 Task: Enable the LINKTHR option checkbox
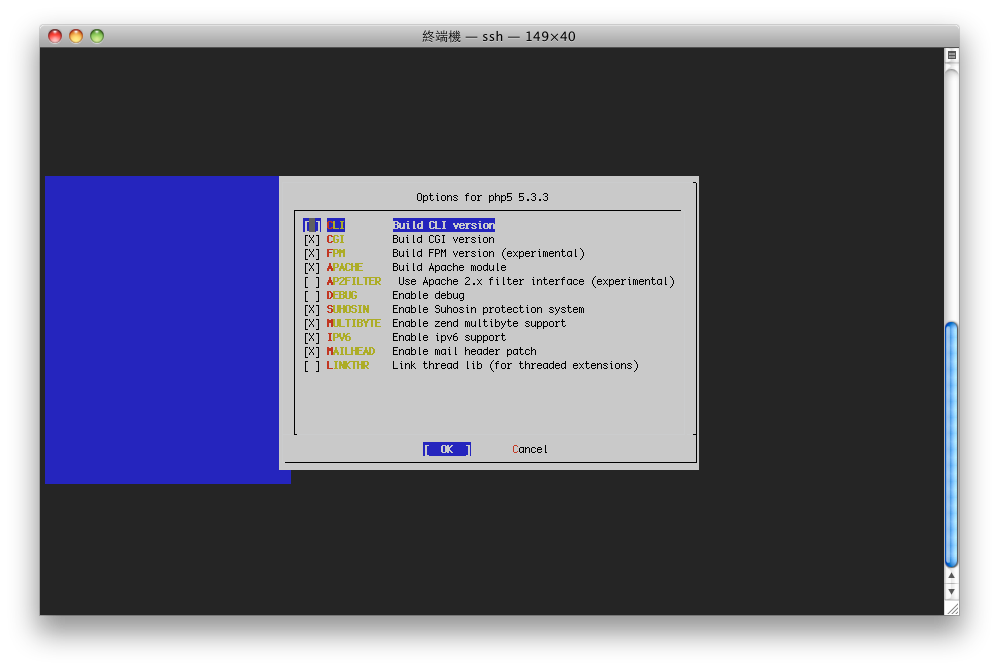click(x=312, y=366)
